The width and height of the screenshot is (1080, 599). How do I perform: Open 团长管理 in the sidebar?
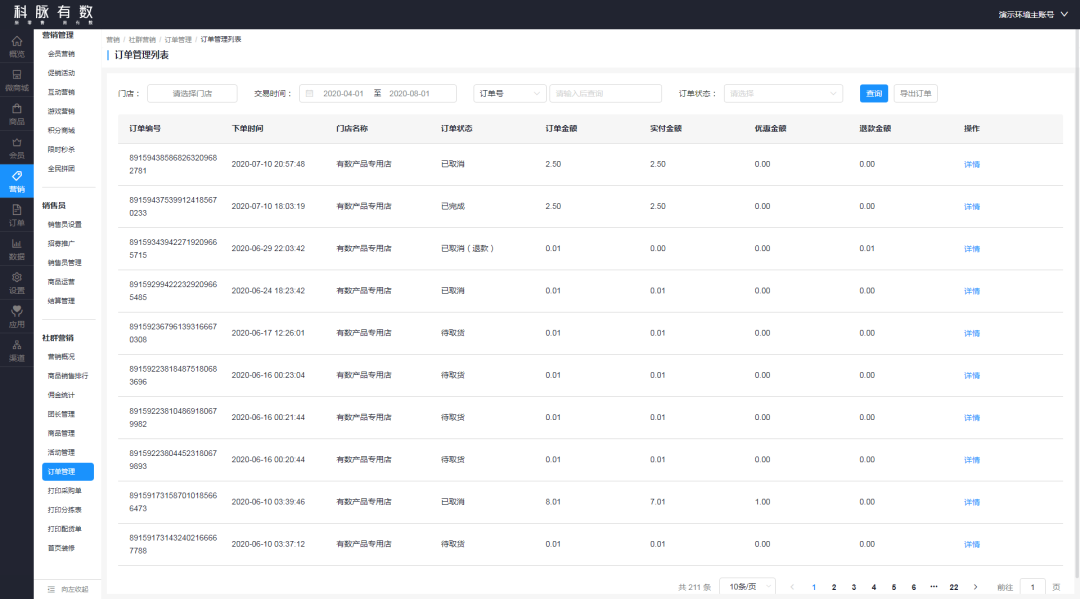click(x=61, y=414)
